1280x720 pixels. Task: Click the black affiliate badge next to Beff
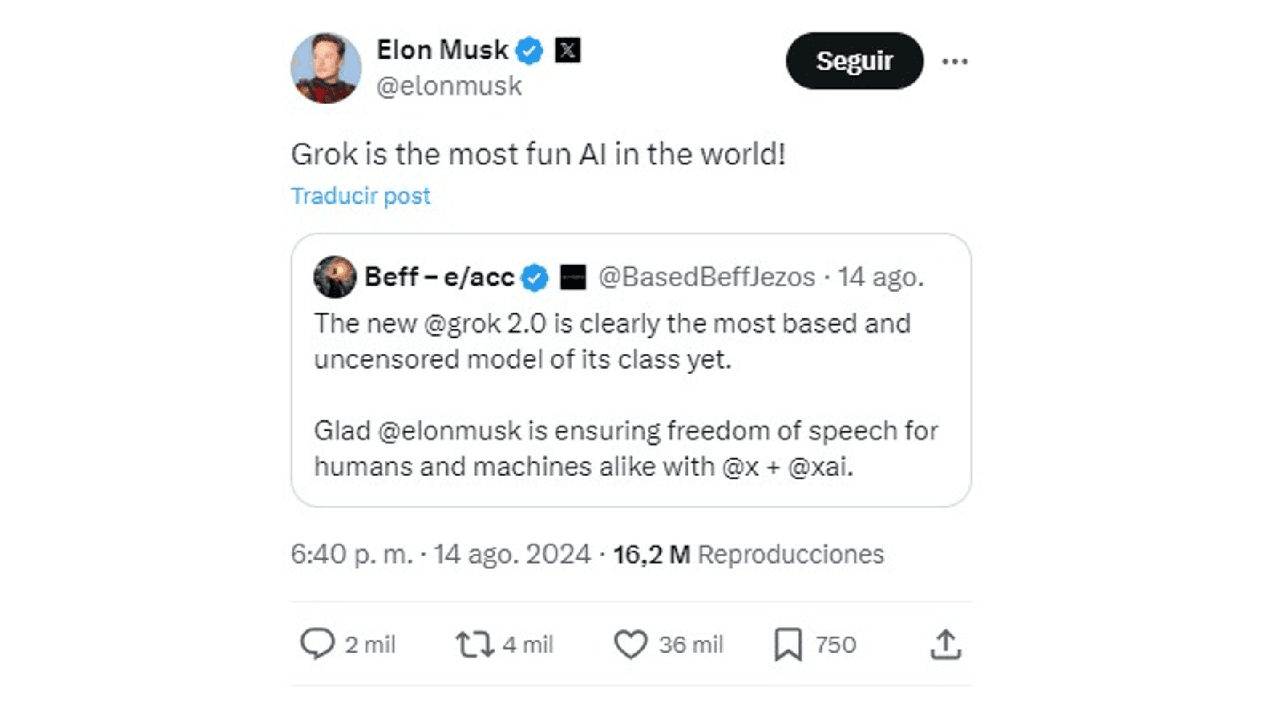coord(573,277)
